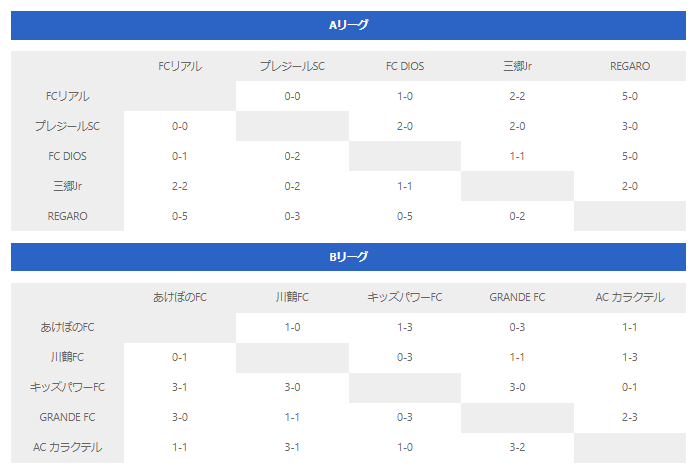The image size is (695, 474).
Task: Select the あけぼのFC column header
Action: 180,298
